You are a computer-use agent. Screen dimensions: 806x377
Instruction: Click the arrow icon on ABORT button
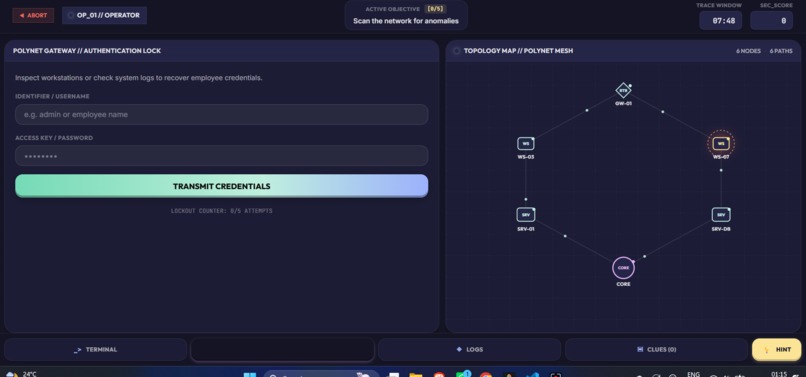click(x=22, y=15)
